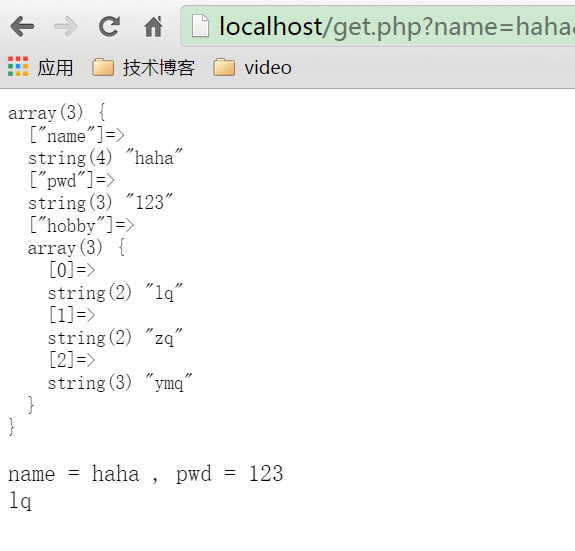Viewport: 575px width, 551px height.
Task: Click the ["hobby"]=> key line
Action: pos(82,225)
